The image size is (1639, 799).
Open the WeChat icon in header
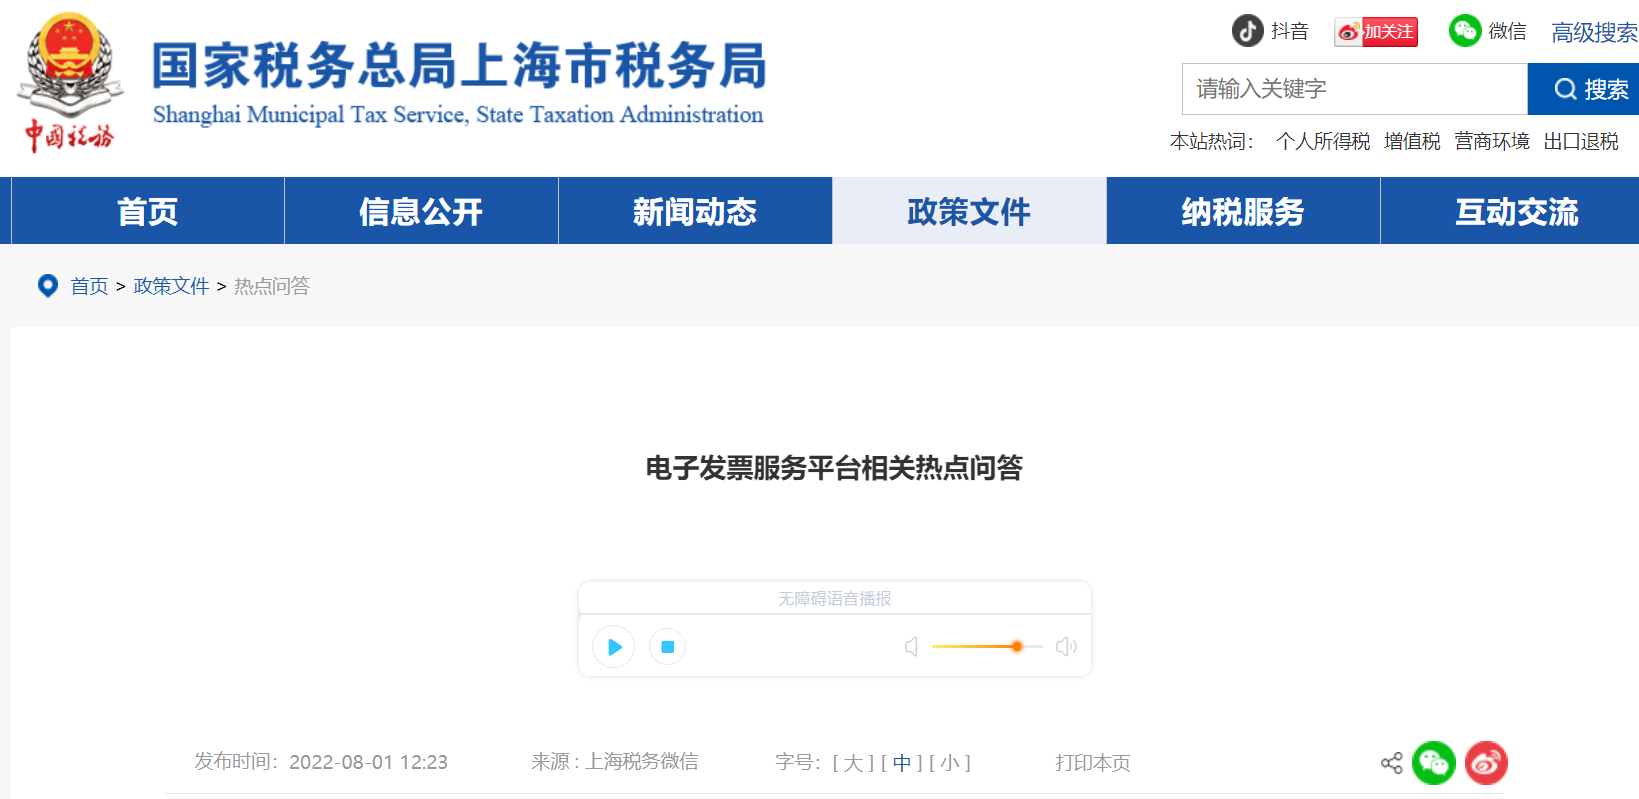(x=1465, y=31)
